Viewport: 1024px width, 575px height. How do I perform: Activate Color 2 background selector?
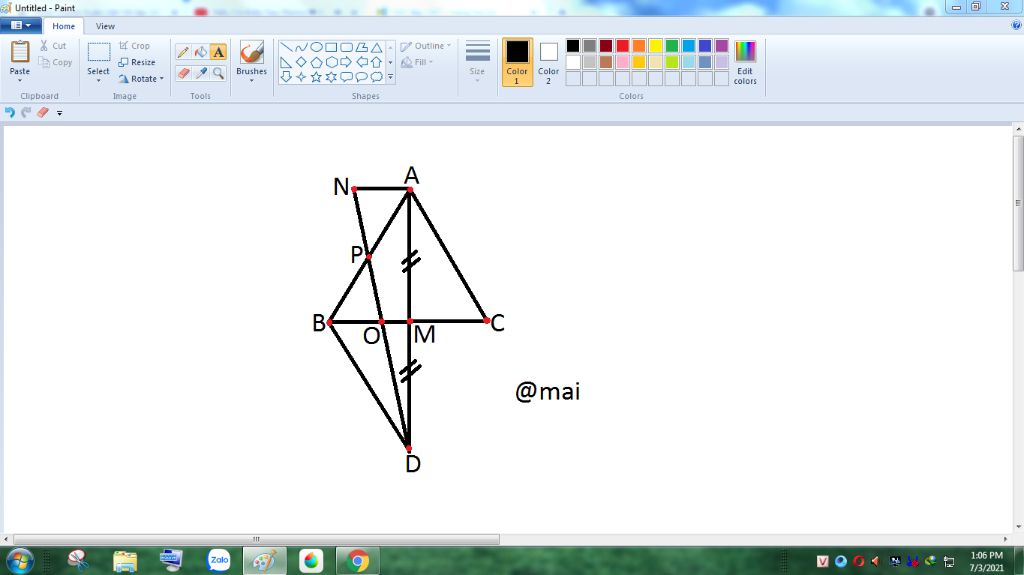[x=549, y=61]
